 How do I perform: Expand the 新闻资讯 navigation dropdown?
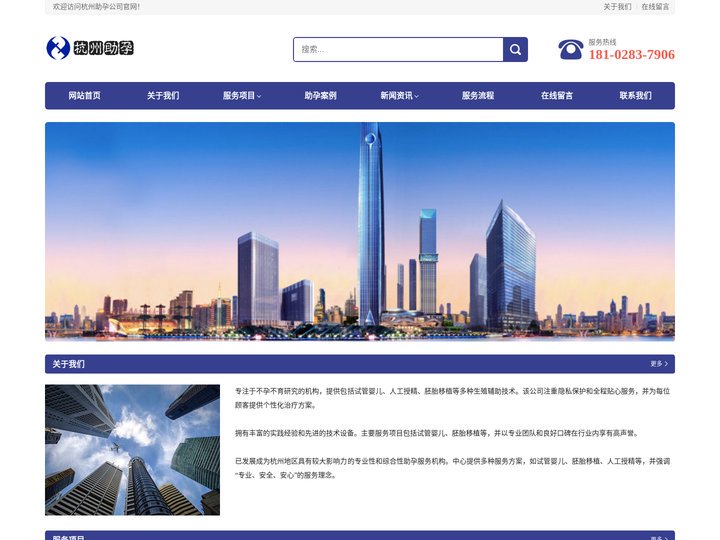[399, 96]
